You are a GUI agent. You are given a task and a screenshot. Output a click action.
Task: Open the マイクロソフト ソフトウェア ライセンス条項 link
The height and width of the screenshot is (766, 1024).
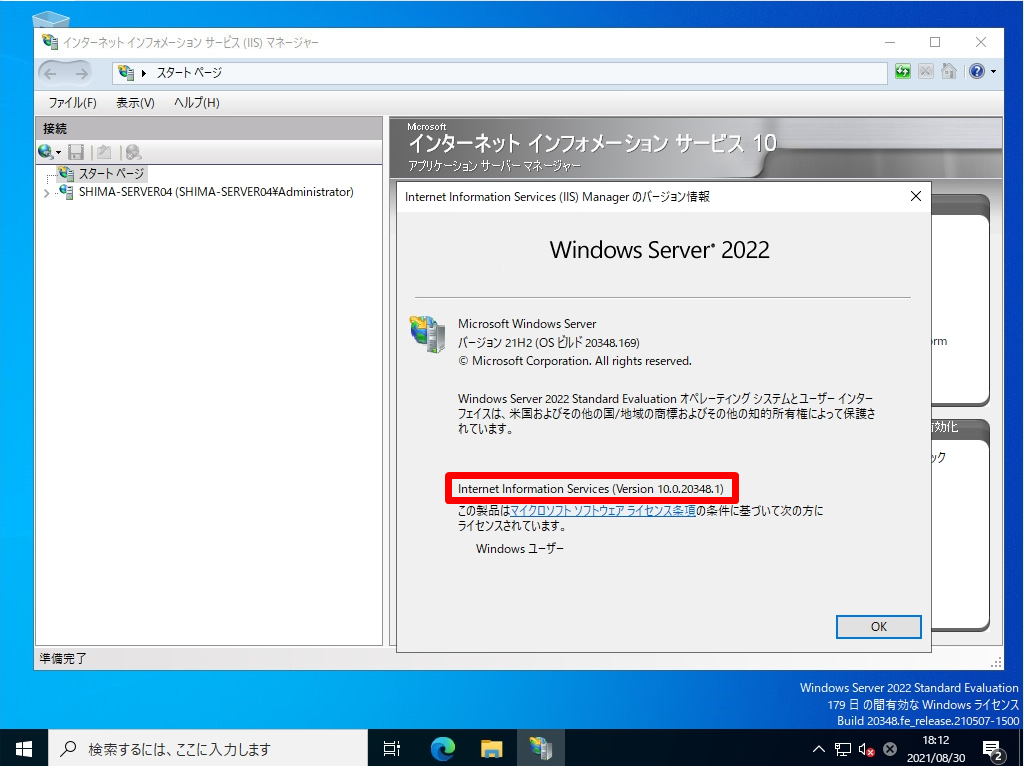[602, 511]
